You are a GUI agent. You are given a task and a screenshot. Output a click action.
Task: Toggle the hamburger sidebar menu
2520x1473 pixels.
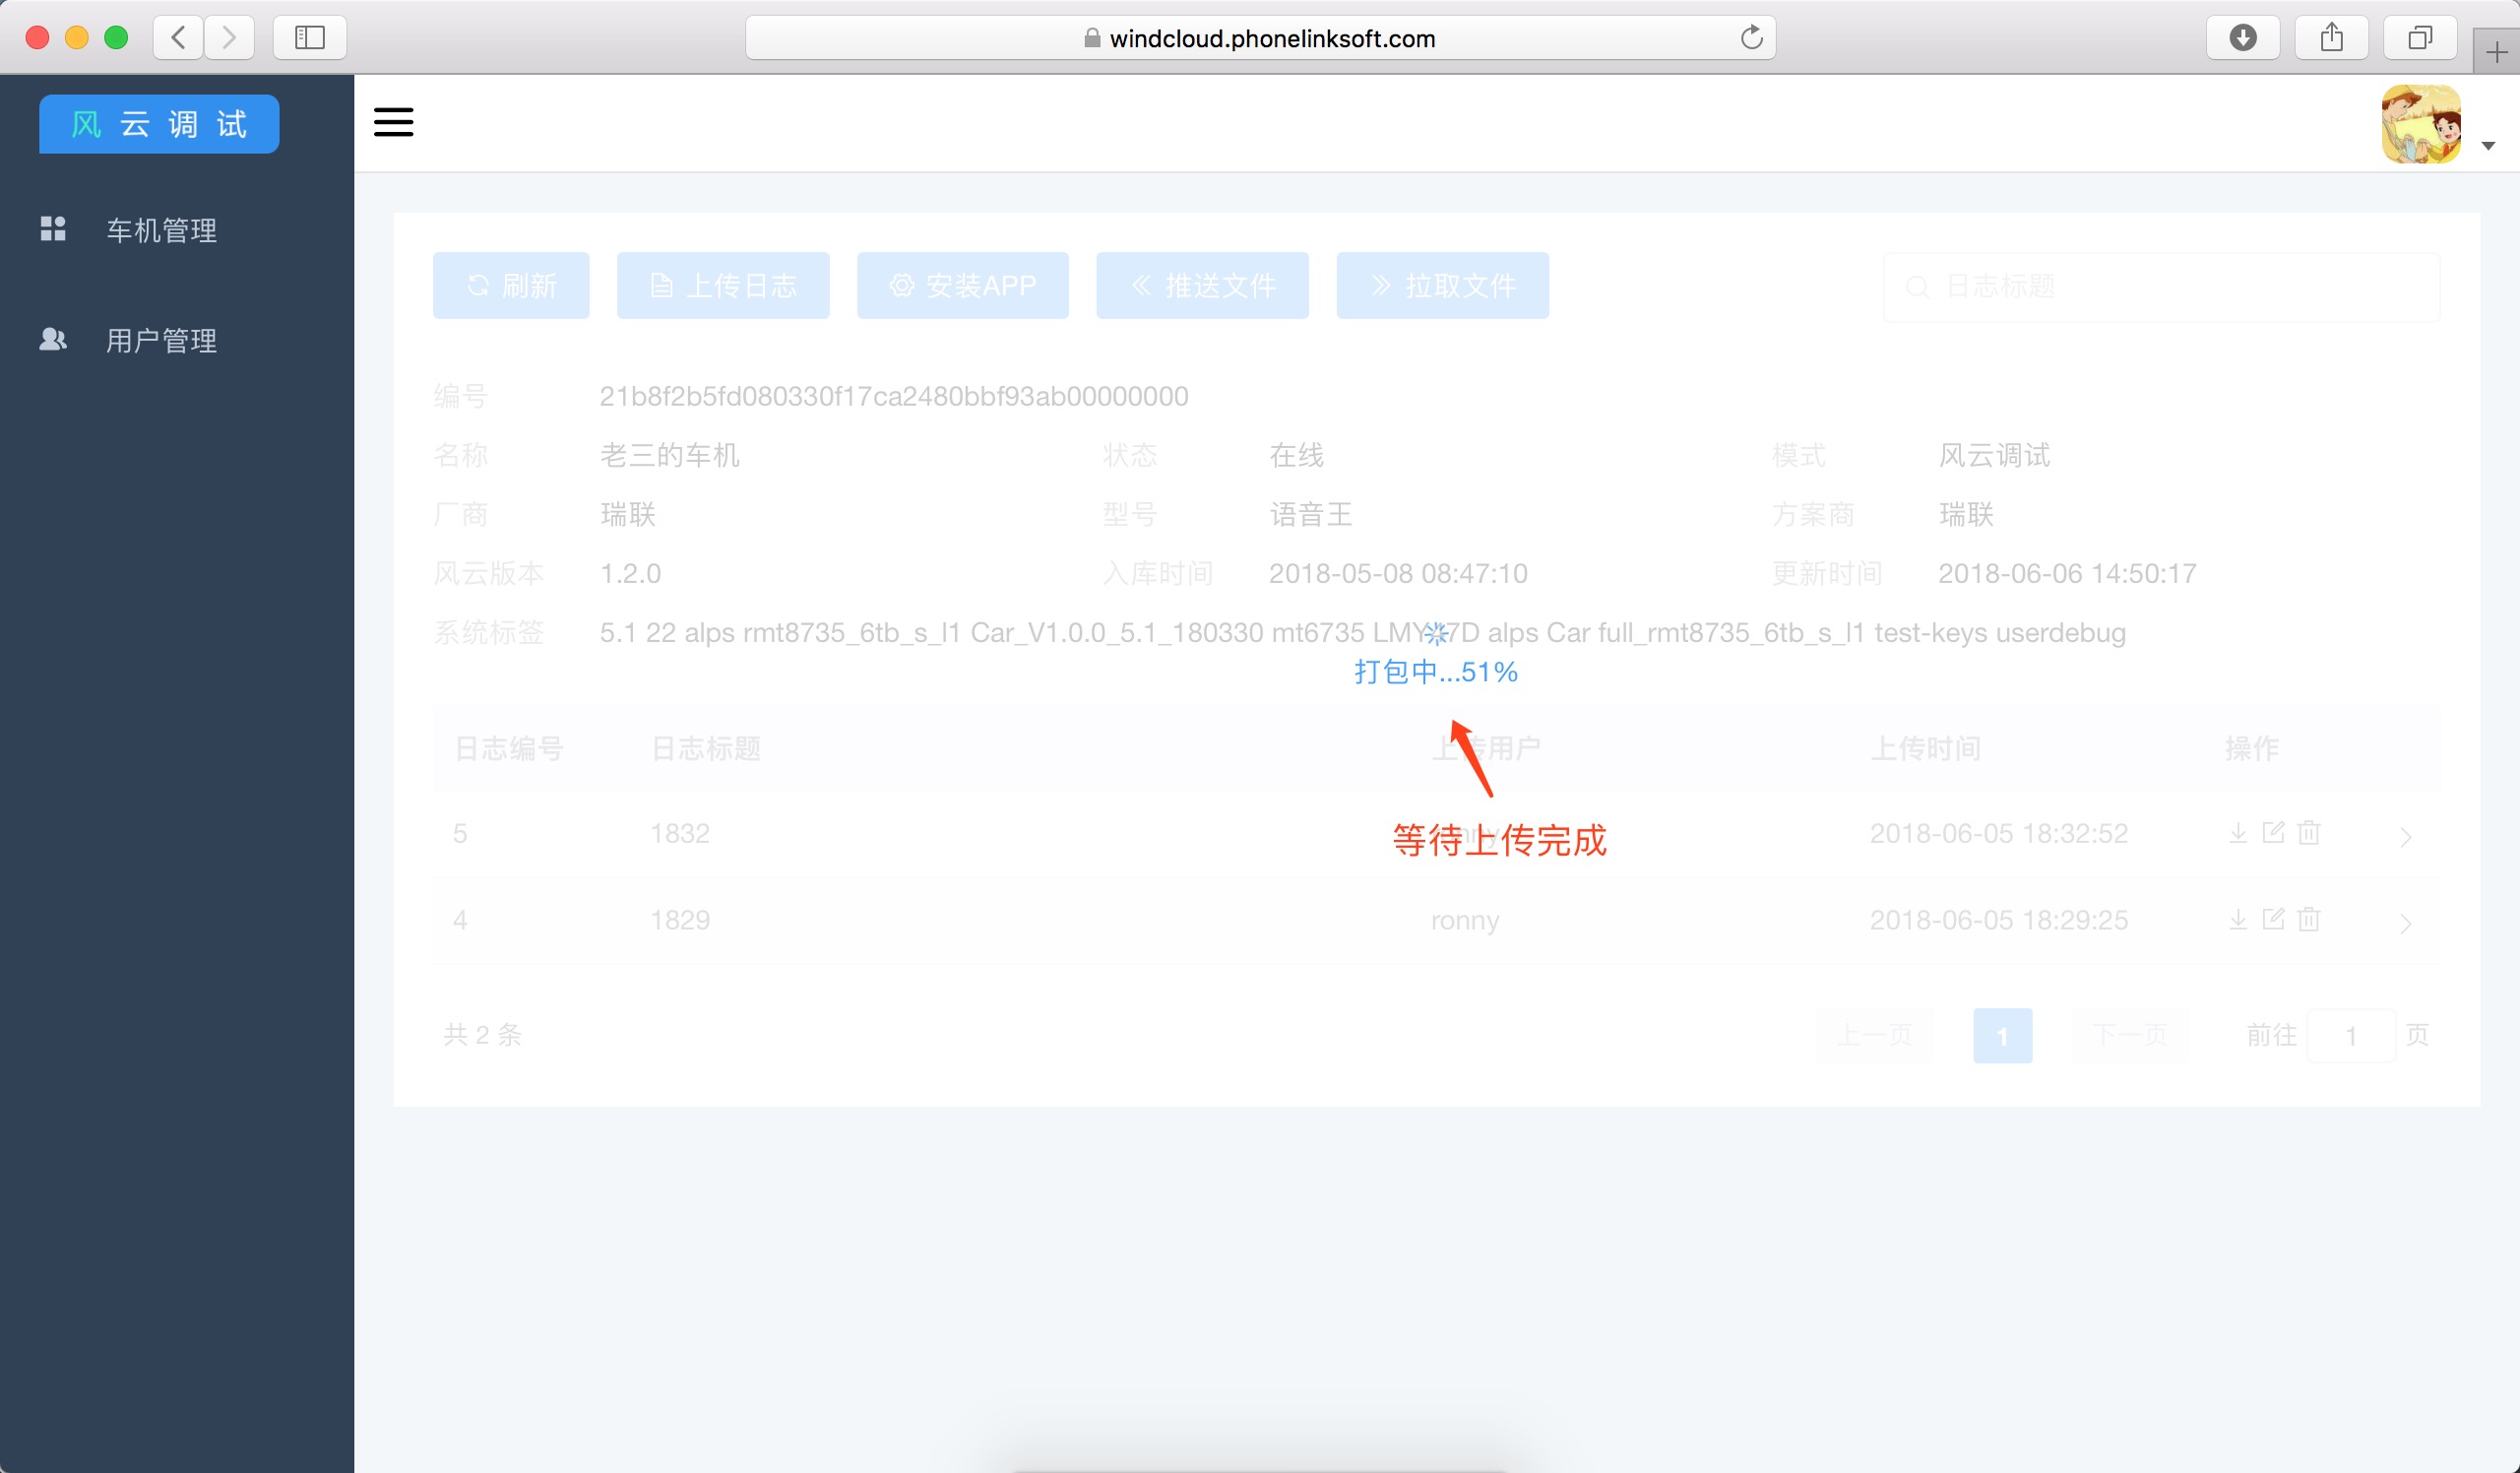(x=393, y=122)
